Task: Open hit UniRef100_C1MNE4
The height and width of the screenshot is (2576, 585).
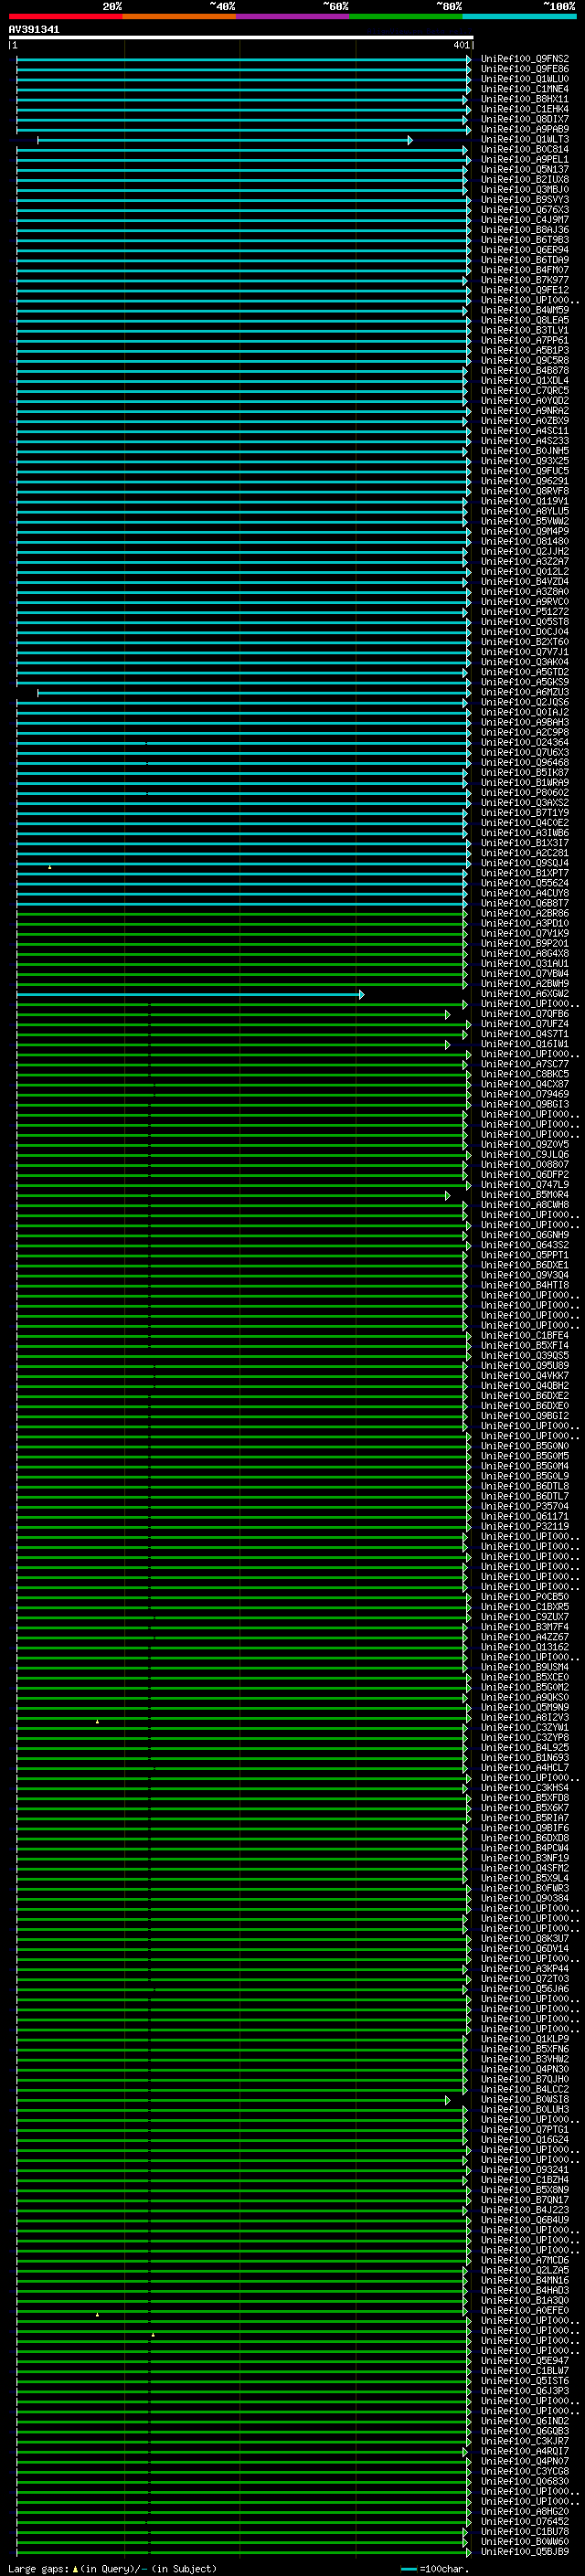Action: click(x=525, y=89)
